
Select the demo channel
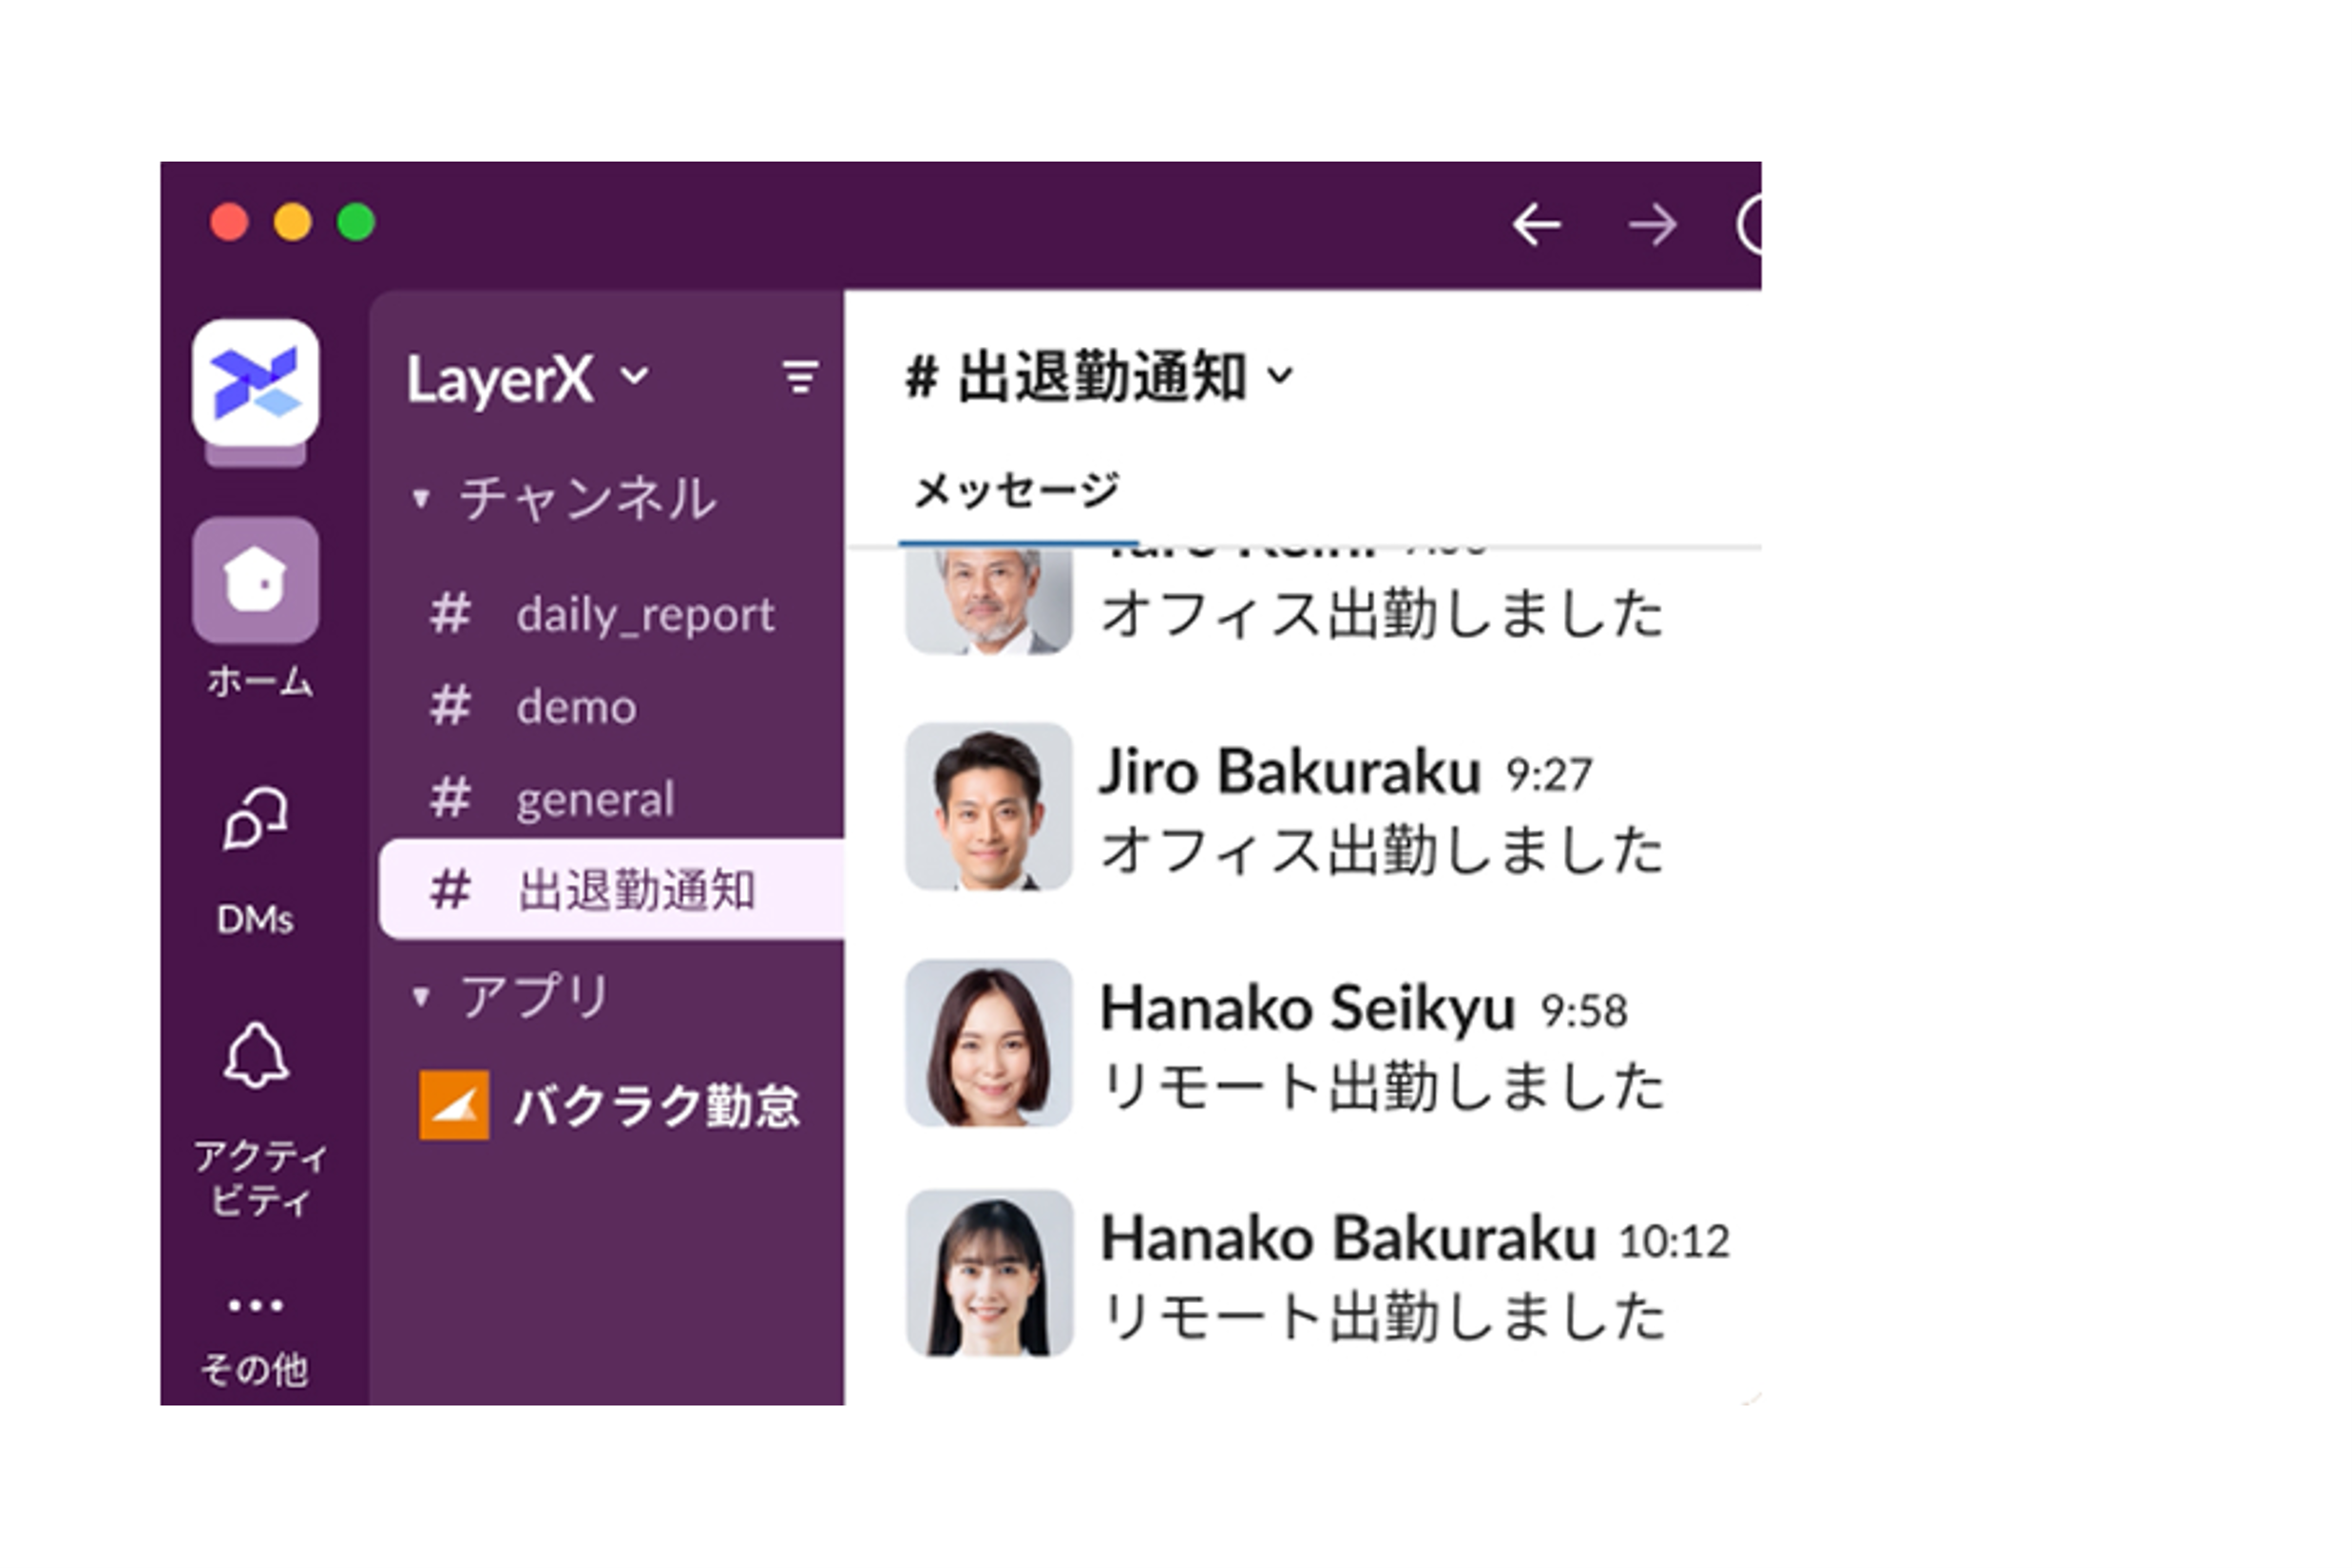pyautogui.click(x=576, y=707)
